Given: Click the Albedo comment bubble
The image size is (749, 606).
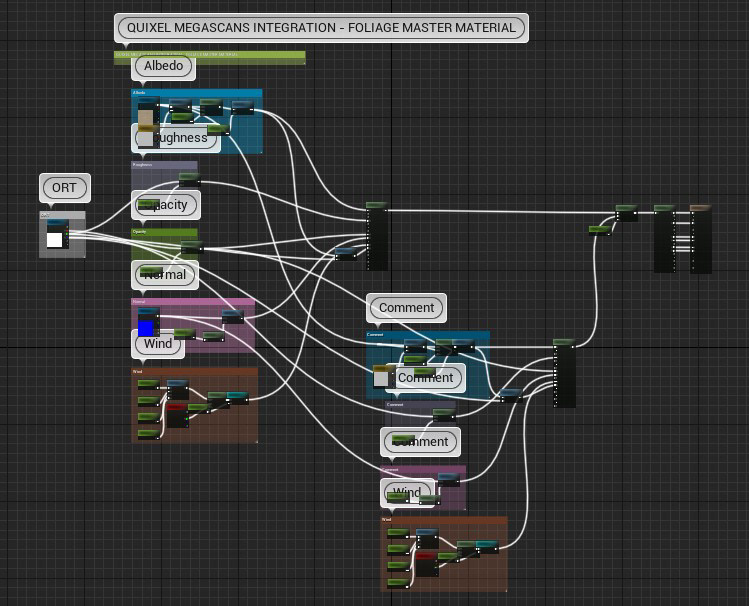Looking at the screenshot, I should click(163, 65).
